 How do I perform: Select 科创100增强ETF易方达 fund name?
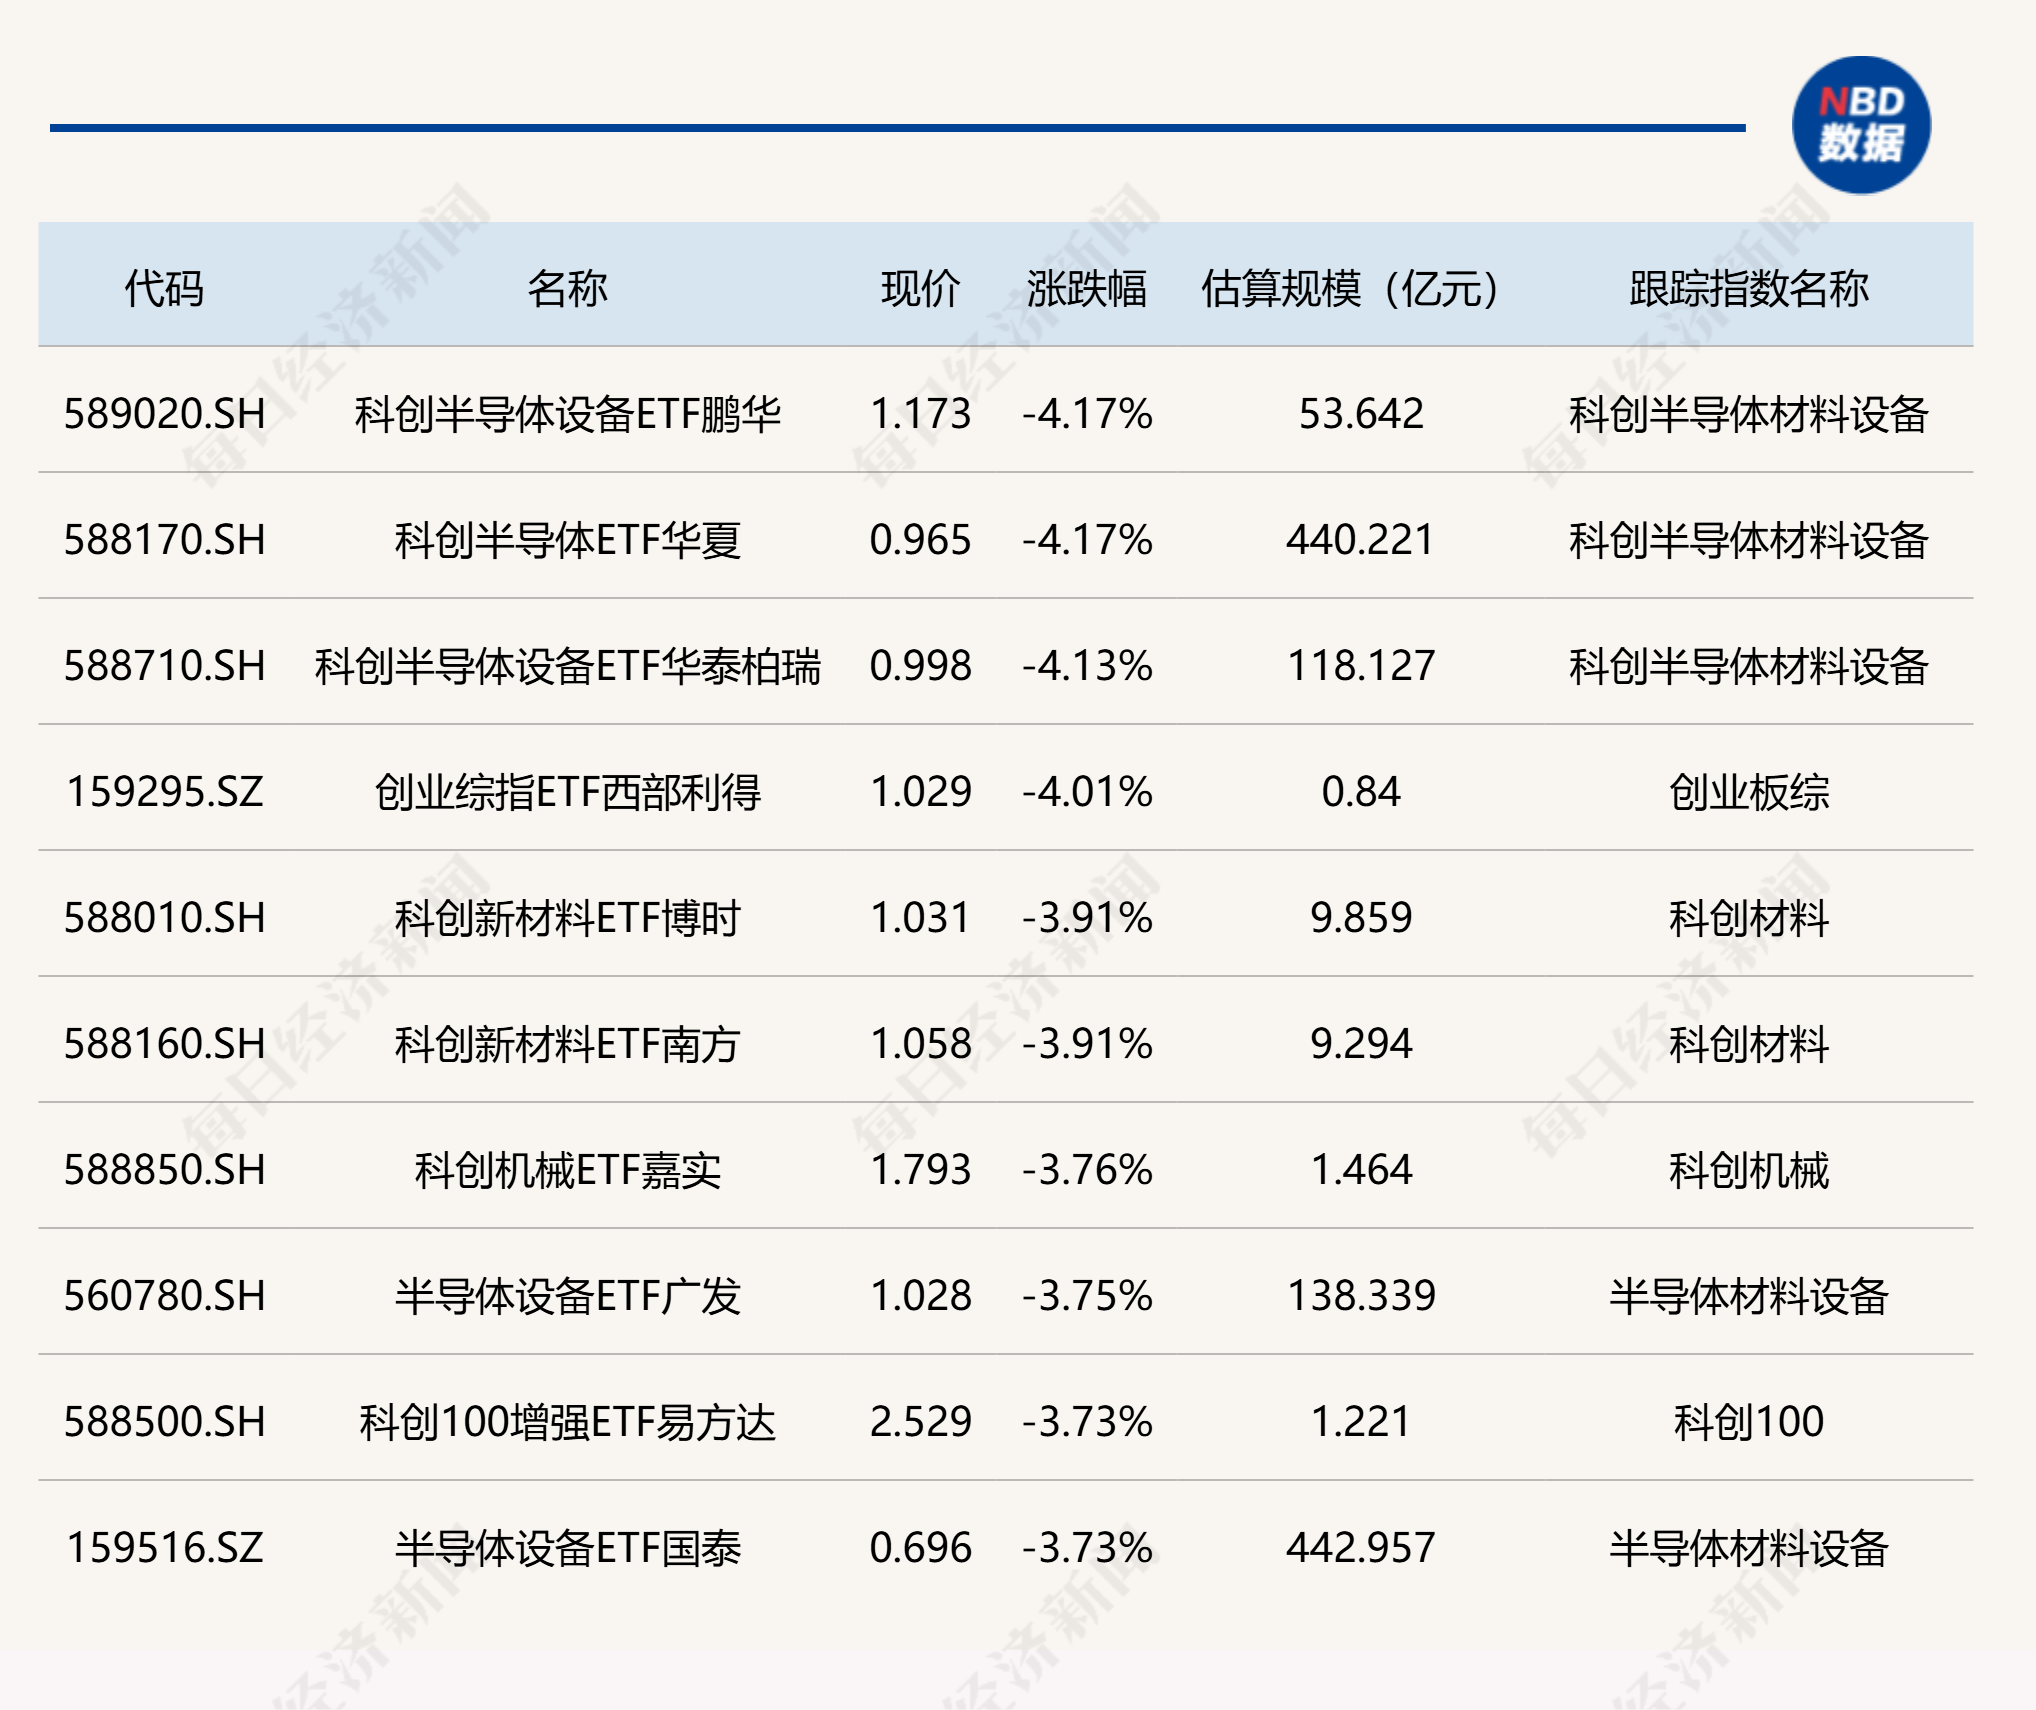[567, 1422]
